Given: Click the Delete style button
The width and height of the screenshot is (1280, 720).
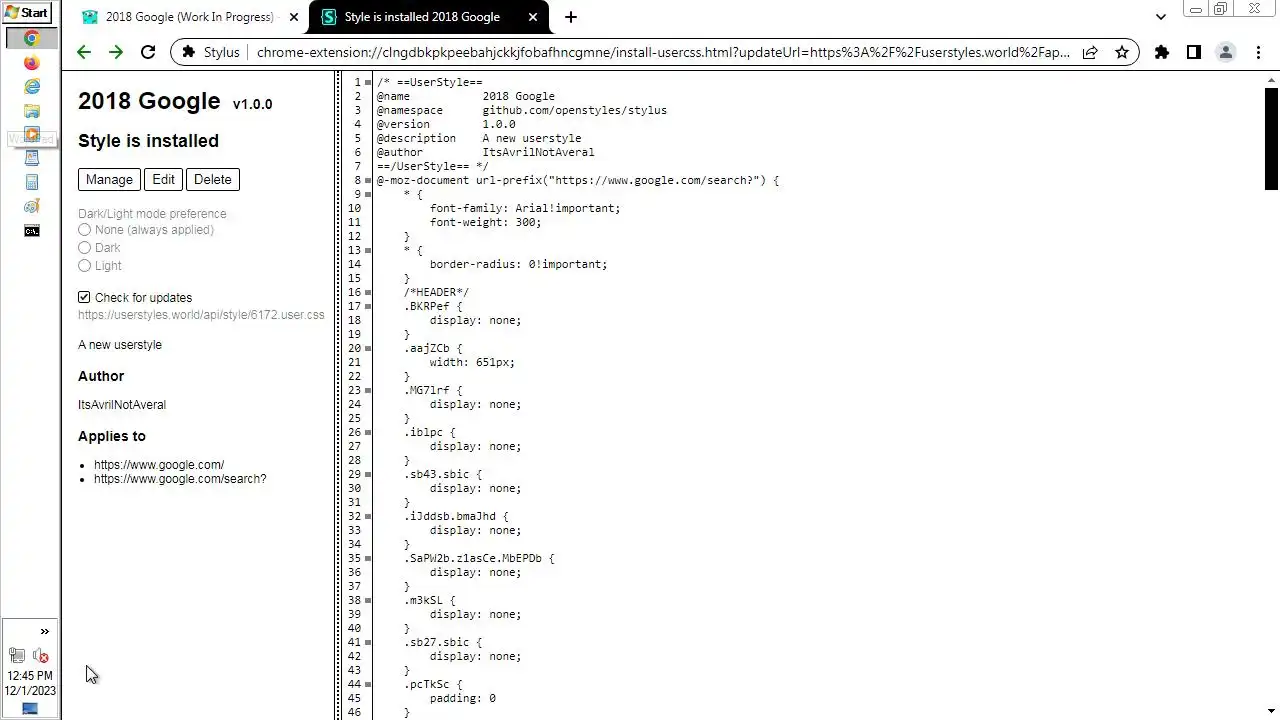Looking at the screenshot, I should click(x=212, y=179).
